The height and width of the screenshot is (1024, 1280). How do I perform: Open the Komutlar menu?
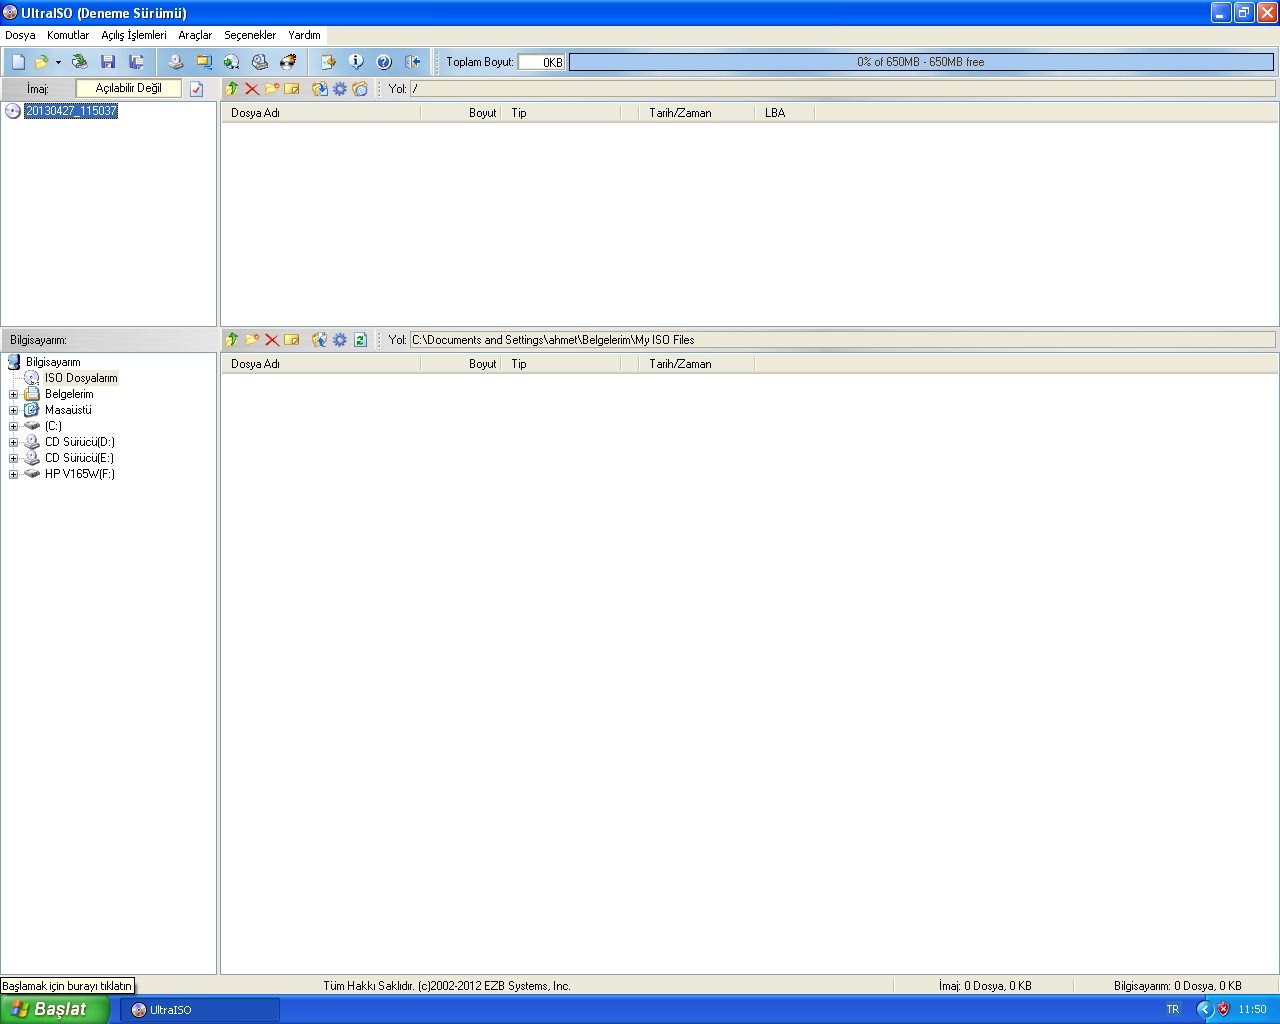(68, 35)
